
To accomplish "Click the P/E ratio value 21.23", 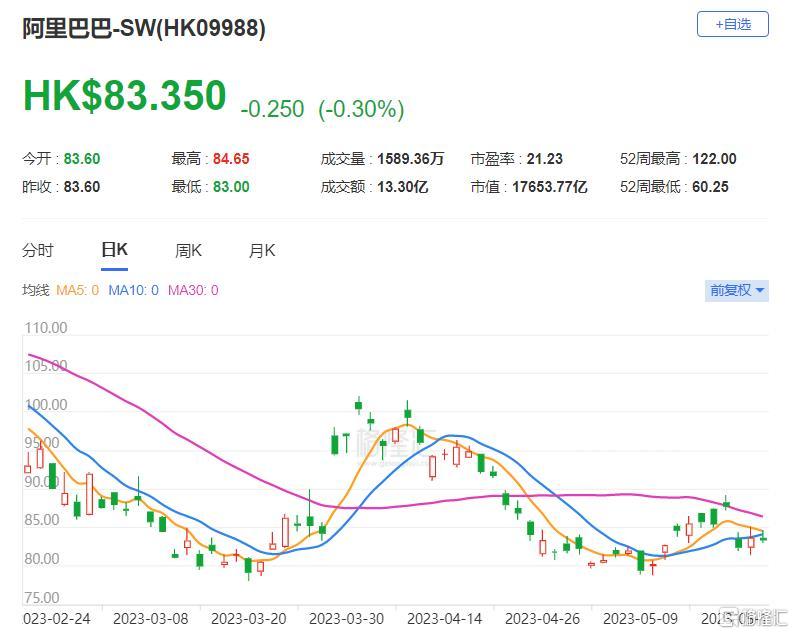I will click(544, 159).
